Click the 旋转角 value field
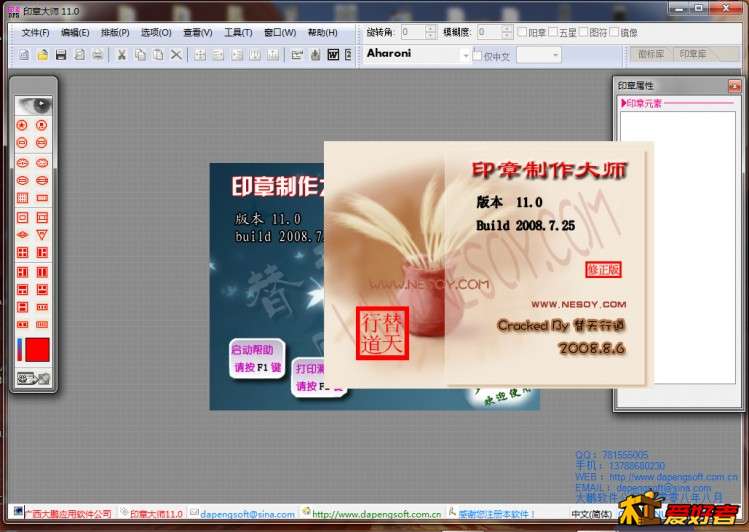 412,32
